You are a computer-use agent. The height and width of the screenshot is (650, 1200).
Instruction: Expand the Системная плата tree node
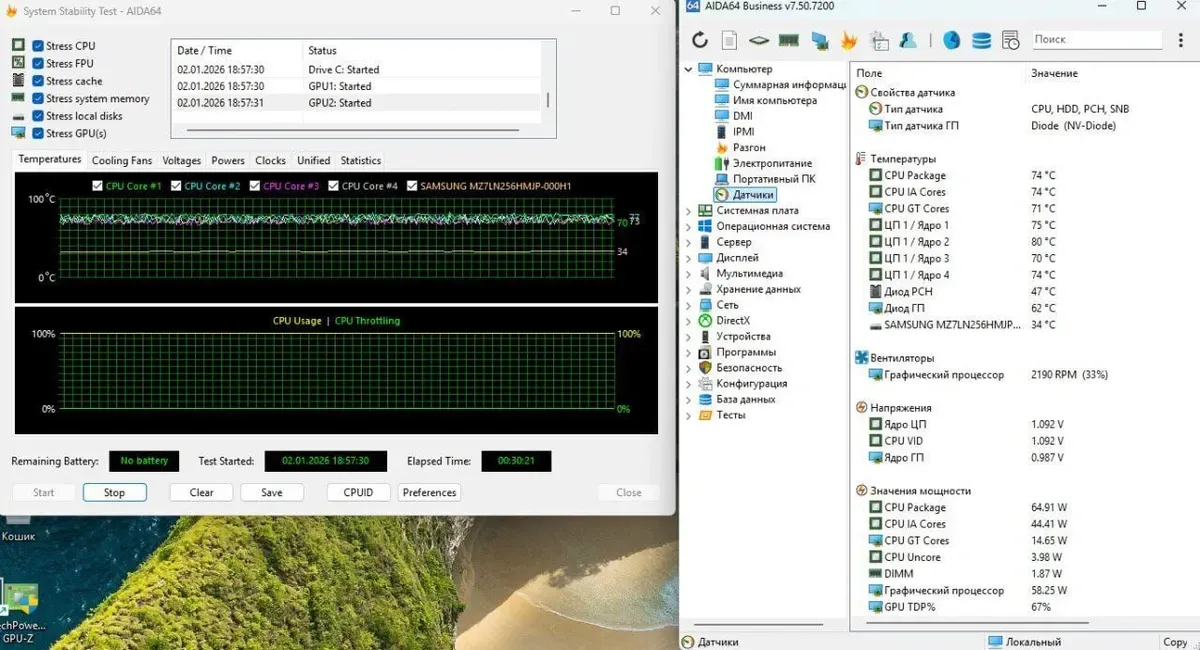(688, 211)
